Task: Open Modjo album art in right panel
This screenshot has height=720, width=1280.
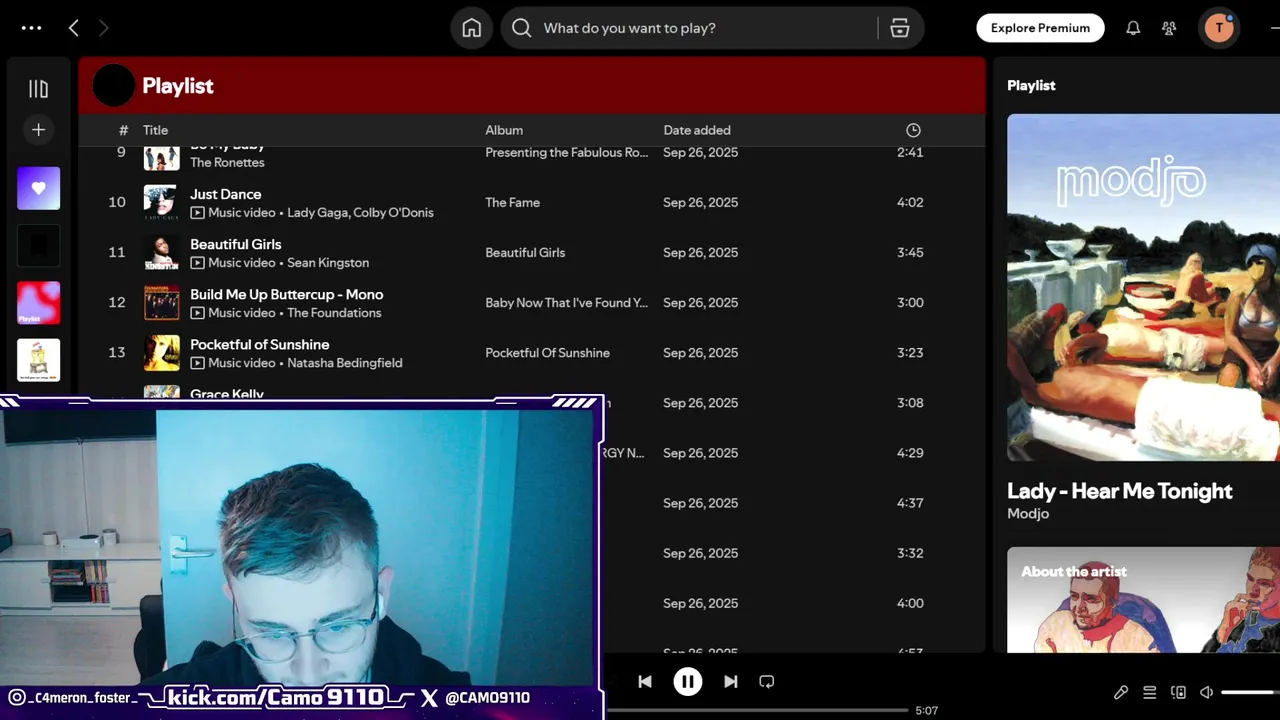Action: click(1143, 287)
